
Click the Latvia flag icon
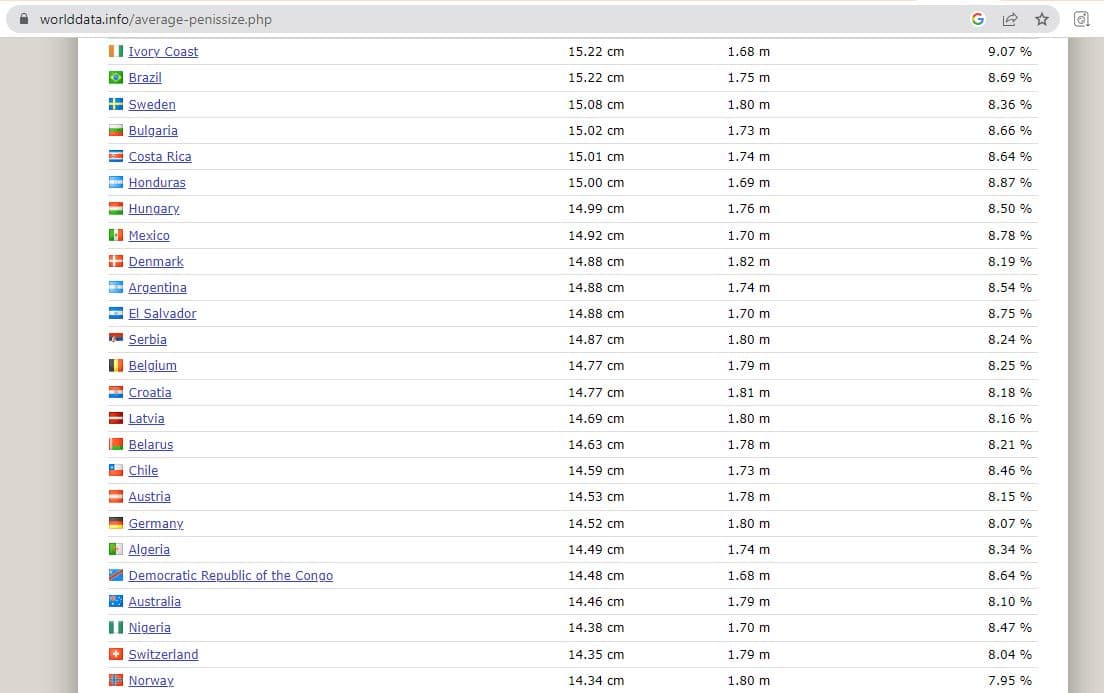116,418
